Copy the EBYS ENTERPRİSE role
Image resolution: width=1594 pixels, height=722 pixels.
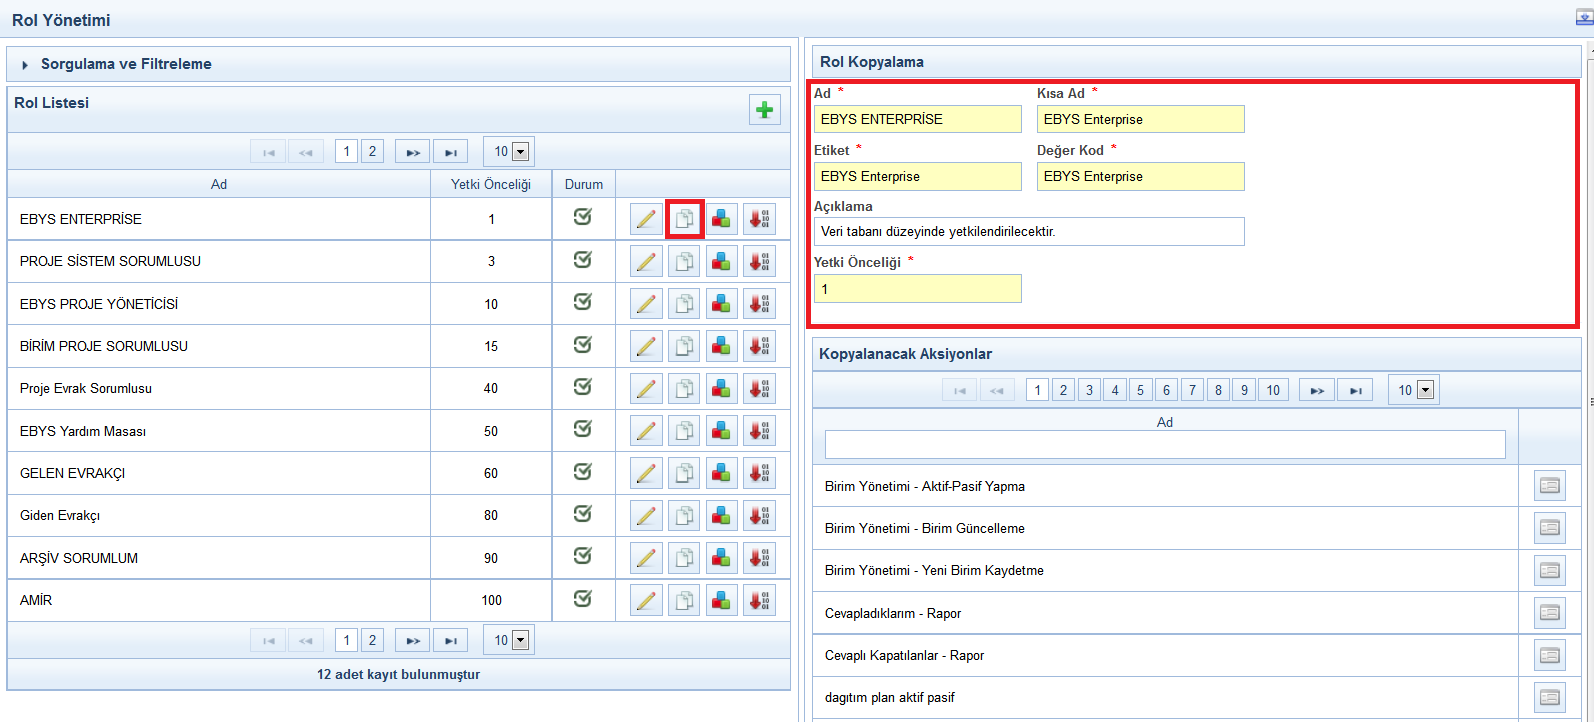click(685, 219)
